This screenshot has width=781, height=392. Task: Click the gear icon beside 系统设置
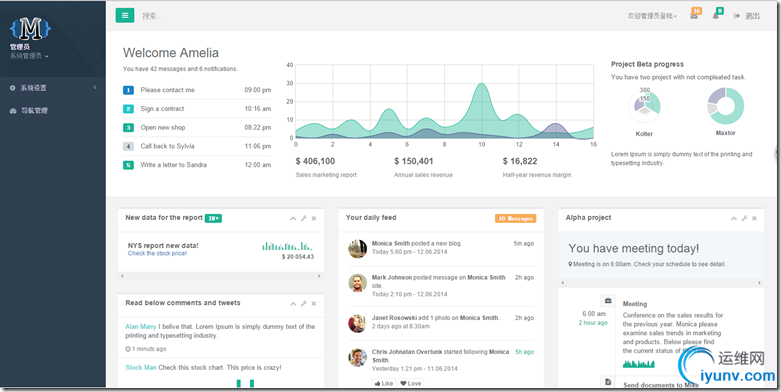[x=13, y=88]
